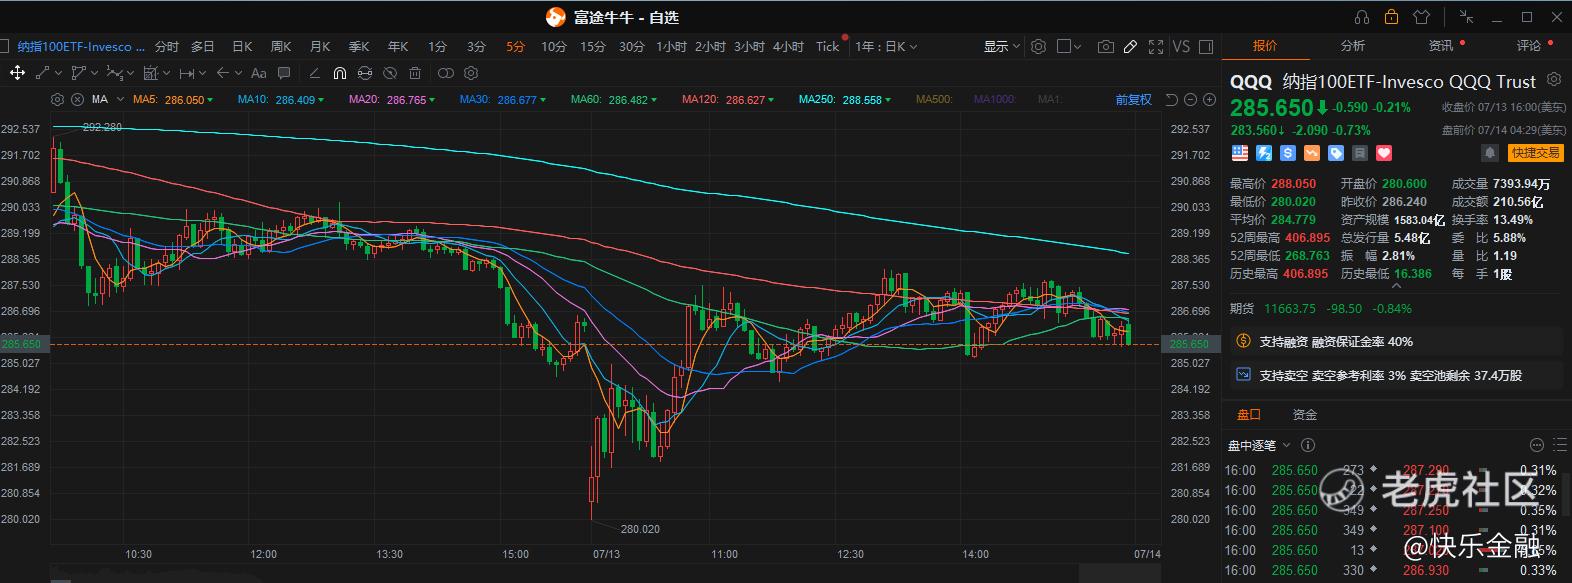Expand the MA indicator type dropdown
Screen dimensions: 1572x583
click(120, 100)
